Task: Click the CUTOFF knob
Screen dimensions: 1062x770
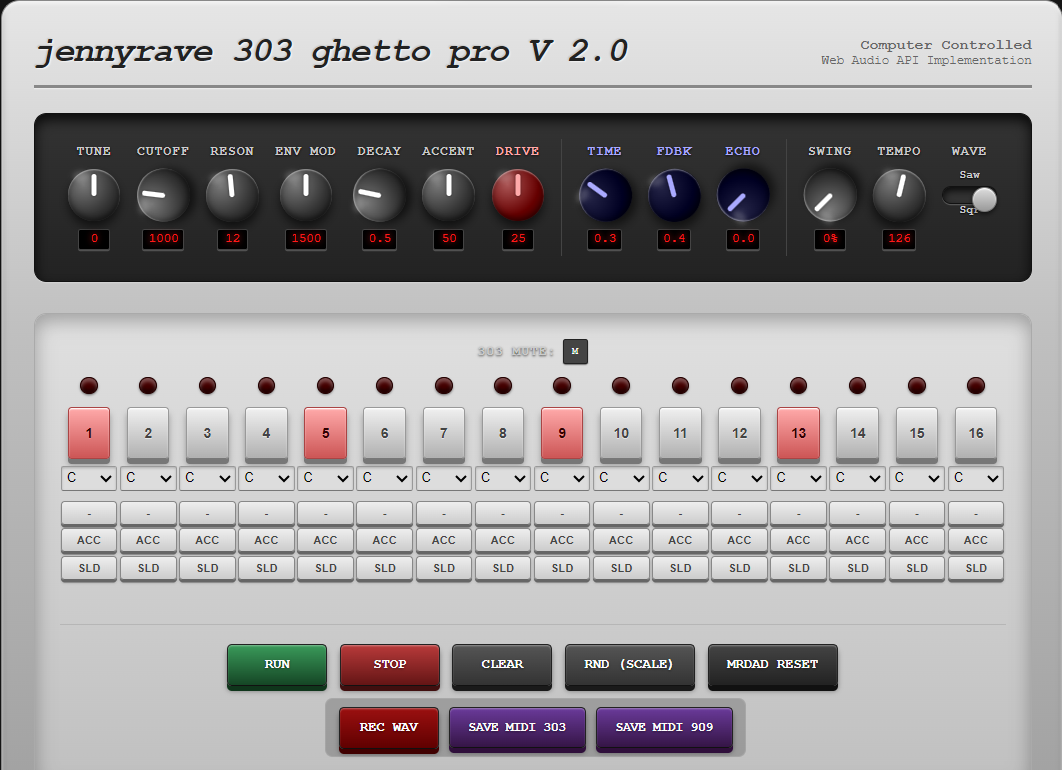Action: tap(163, 195)
